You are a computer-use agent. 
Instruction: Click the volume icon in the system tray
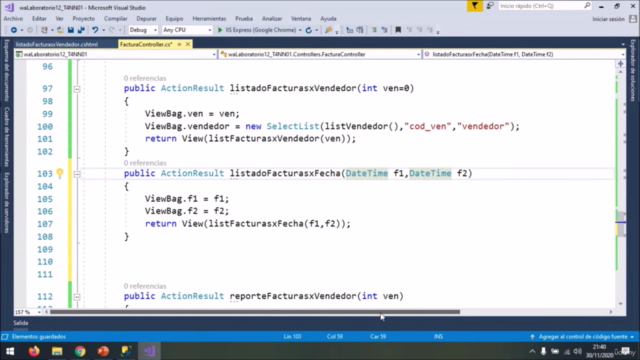click(577, 351)
